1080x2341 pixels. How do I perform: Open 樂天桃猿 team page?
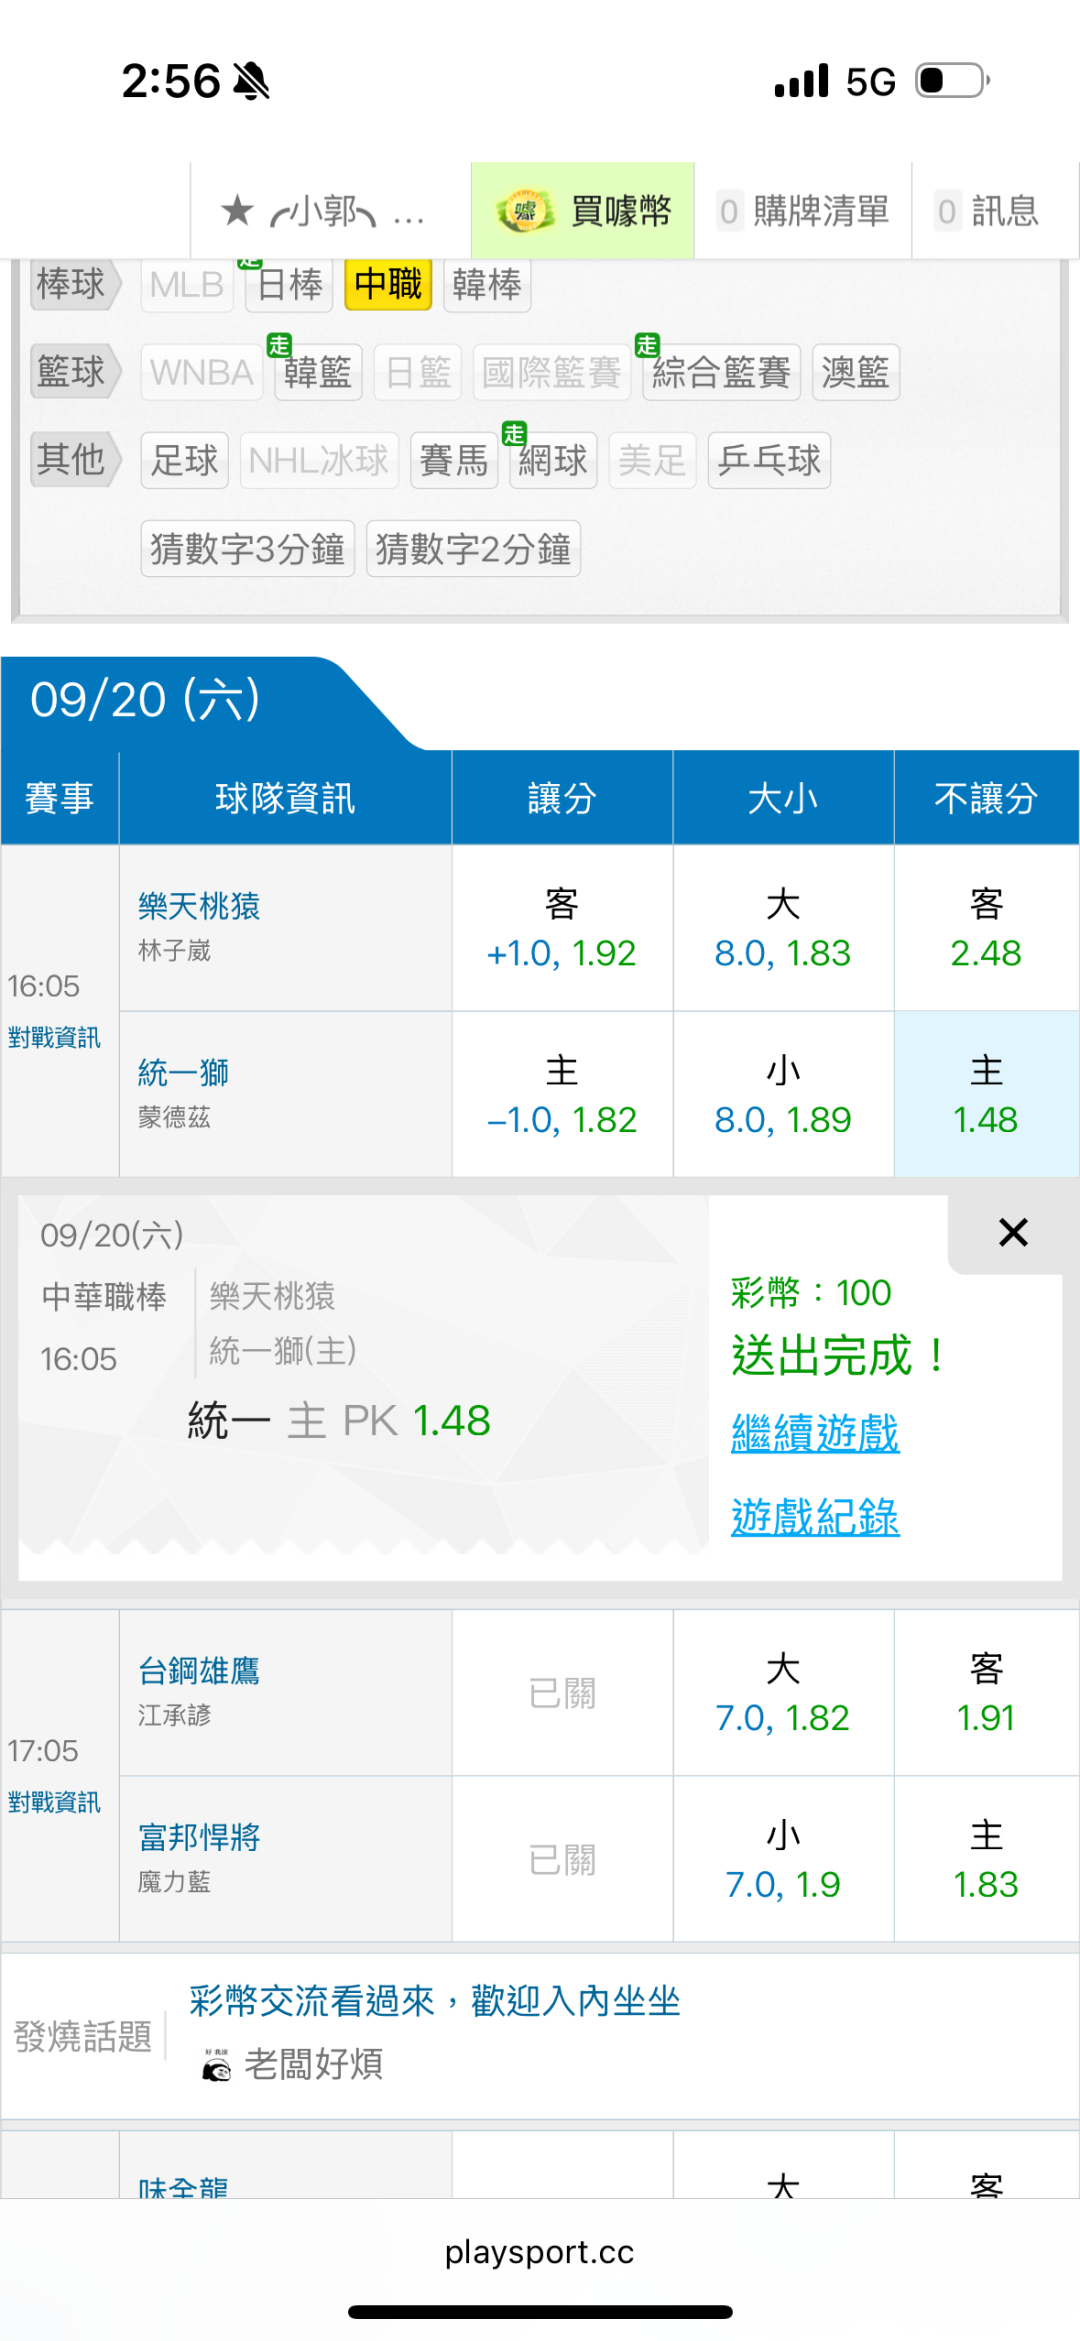199,906
